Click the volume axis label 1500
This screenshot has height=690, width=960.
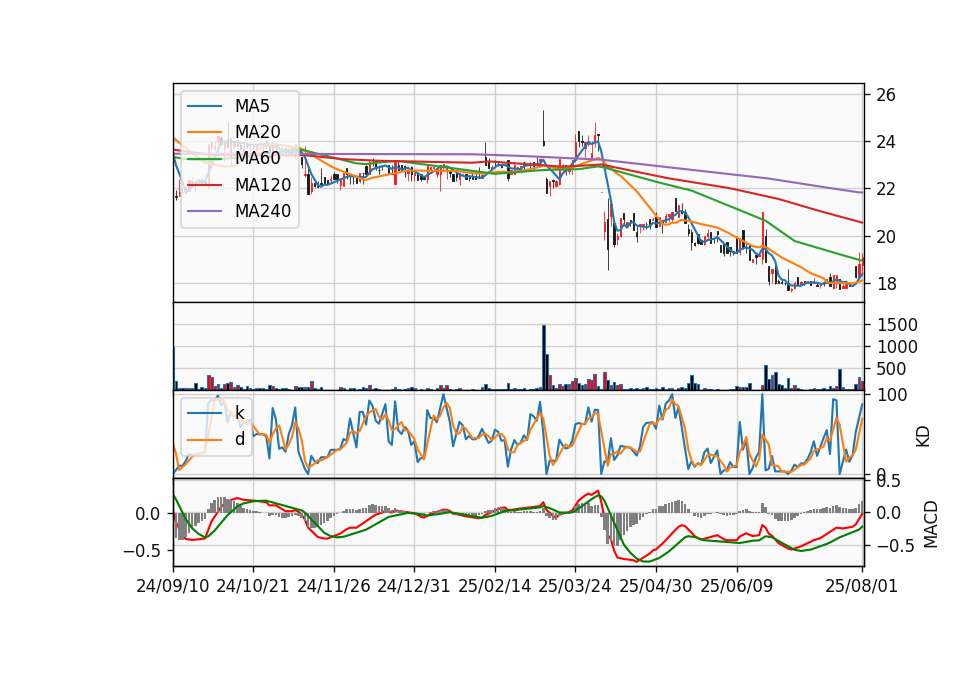pos(897,325)
